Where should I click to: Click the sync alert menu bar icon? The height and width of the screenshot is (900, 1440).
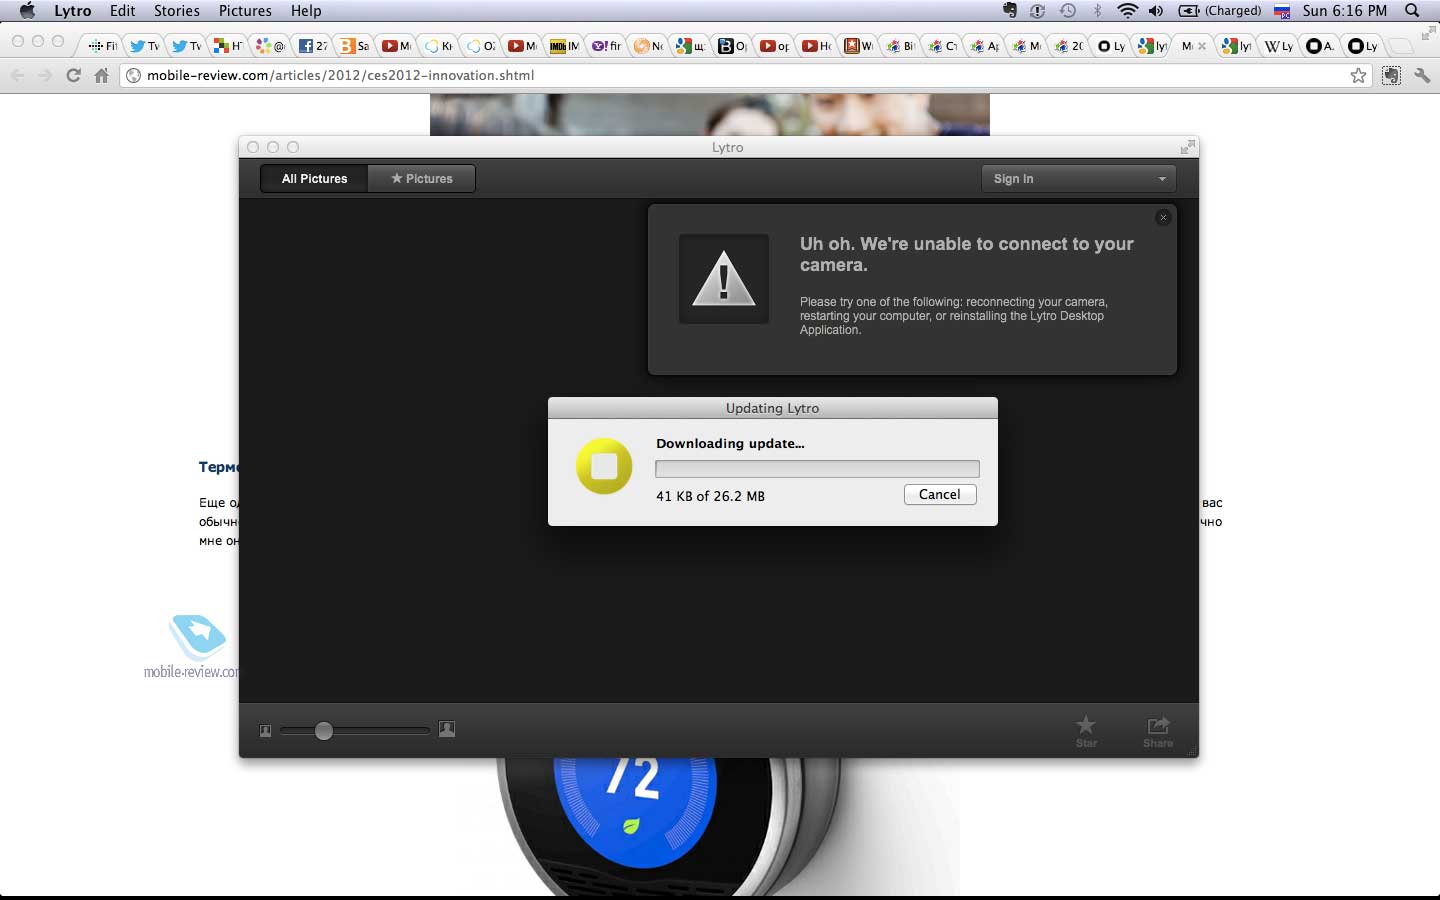(1038, 11)
